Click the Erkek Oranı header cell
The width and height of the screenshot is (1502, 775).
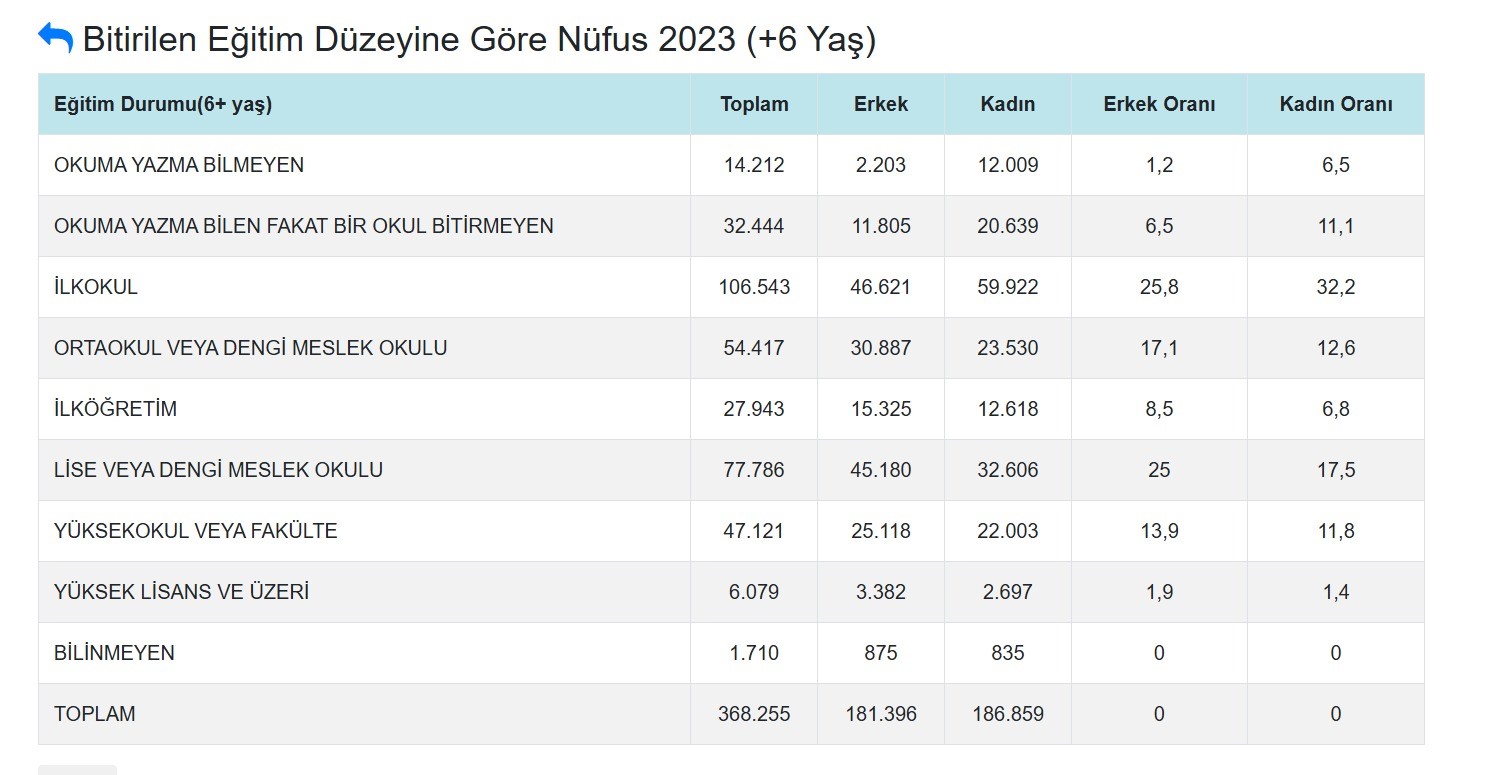coord(1158,103)
